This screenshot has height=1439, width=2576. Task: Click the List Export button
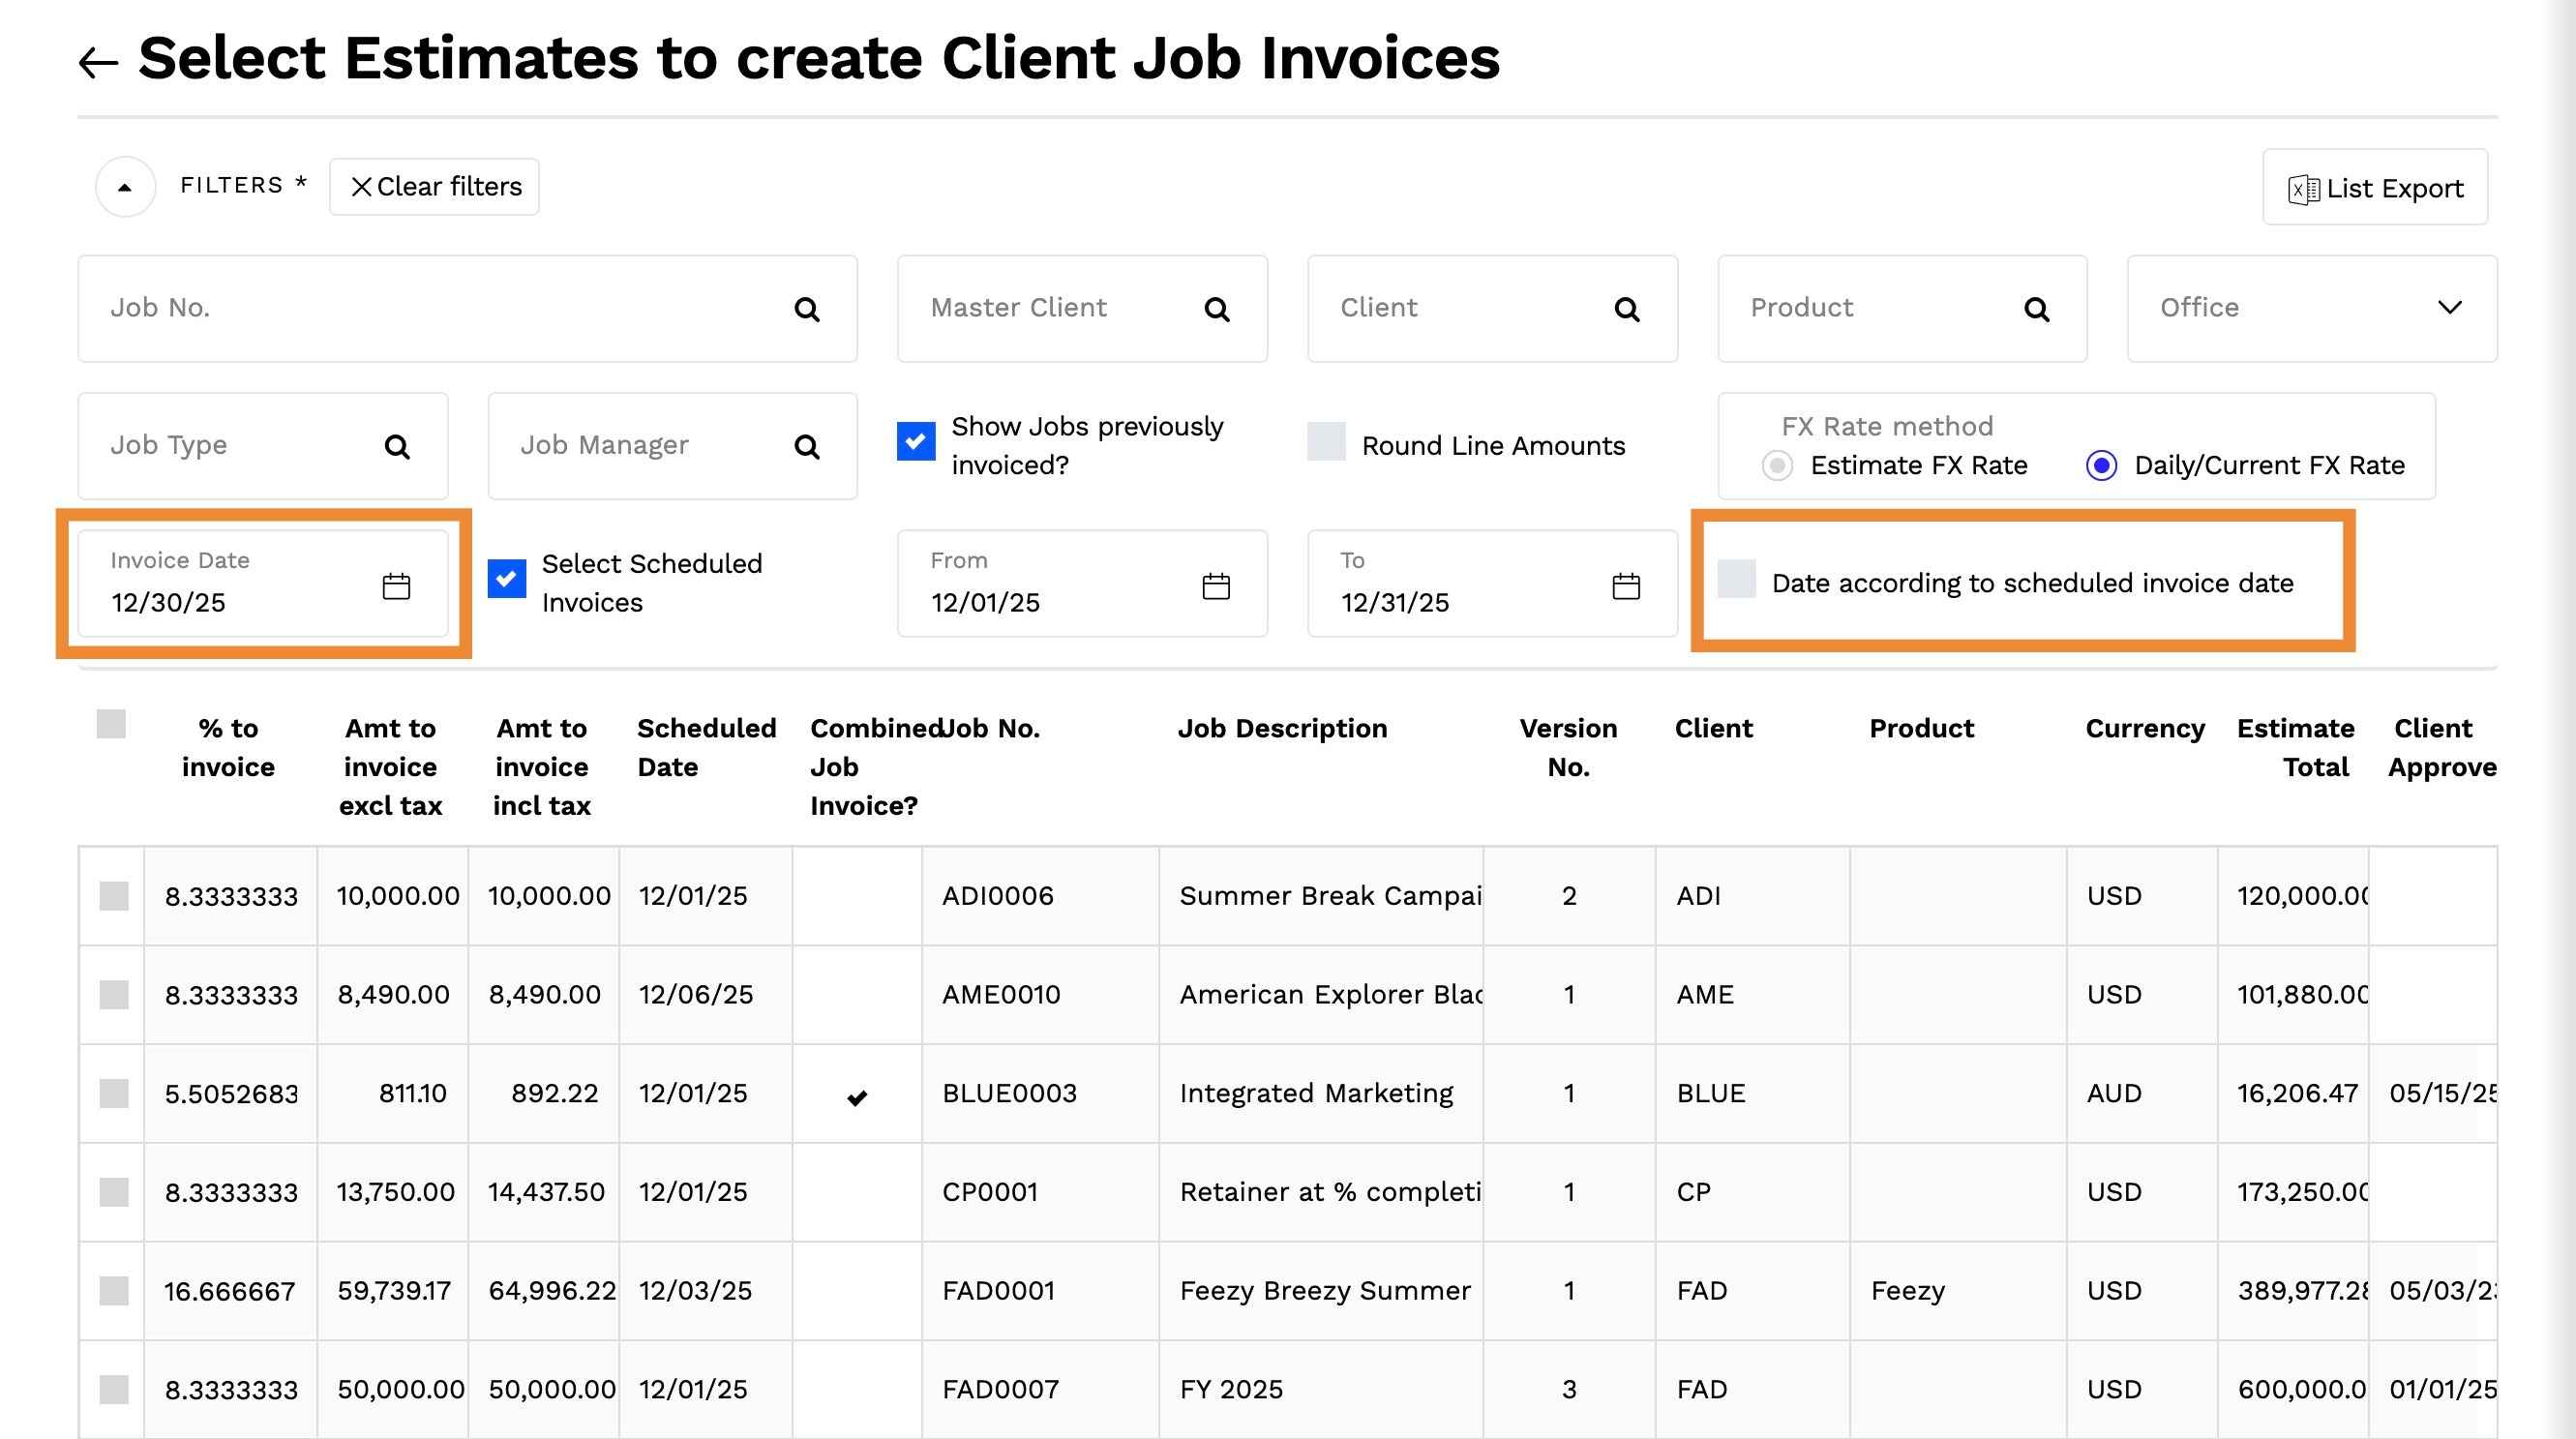coord(2375,188)
